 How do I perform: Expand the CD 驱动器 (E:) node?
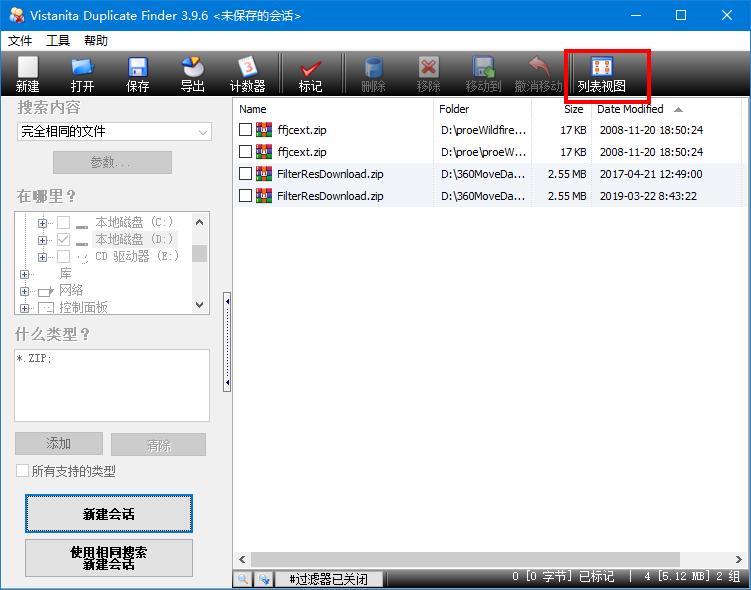(x=42, y=258)
